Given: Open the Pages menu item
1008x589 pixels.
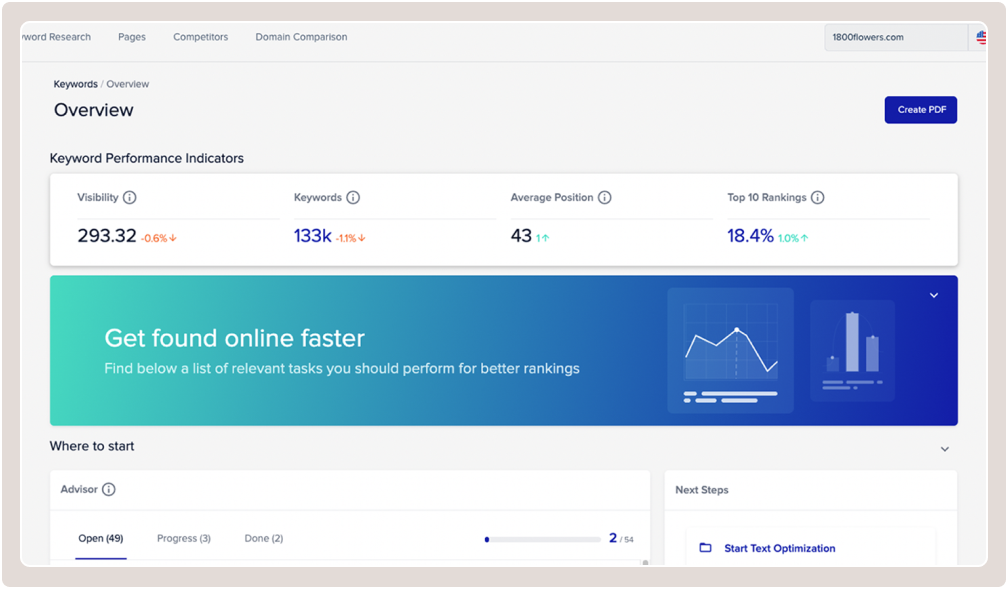Looking at the screenshot, I should [x=132, y=37].
